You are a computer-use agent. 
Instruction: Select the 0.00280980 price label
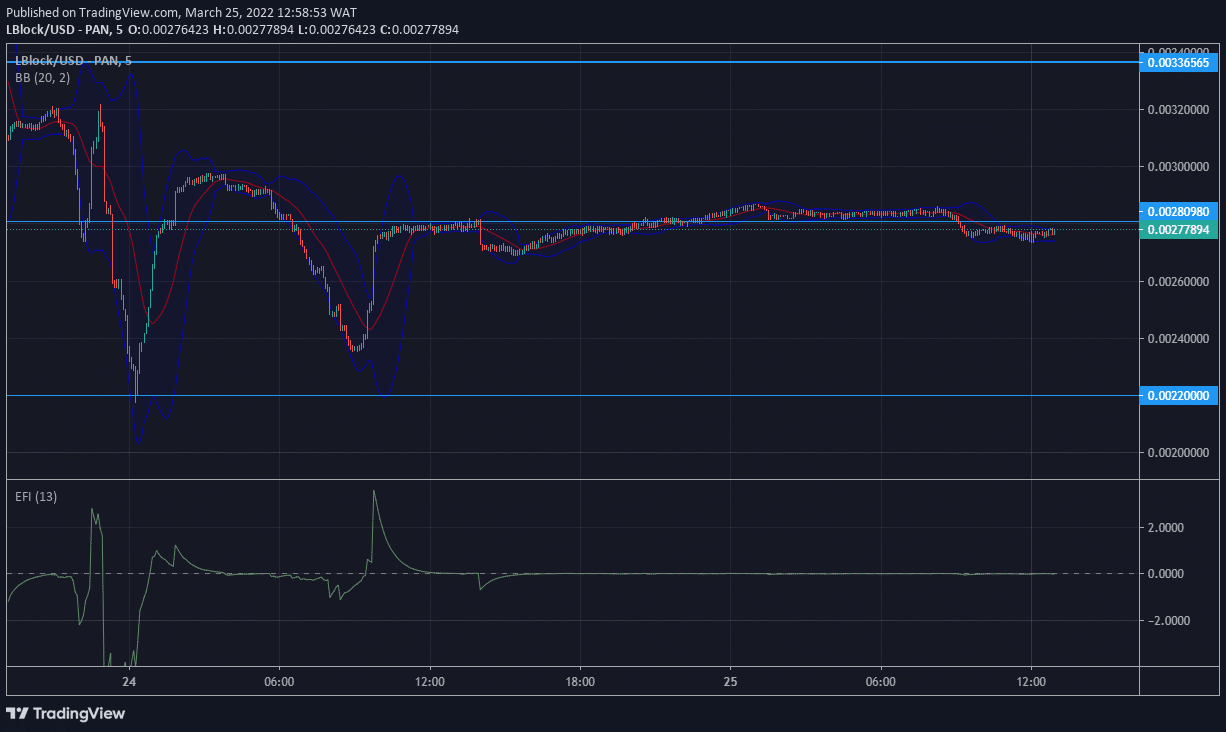[1179, 212]
